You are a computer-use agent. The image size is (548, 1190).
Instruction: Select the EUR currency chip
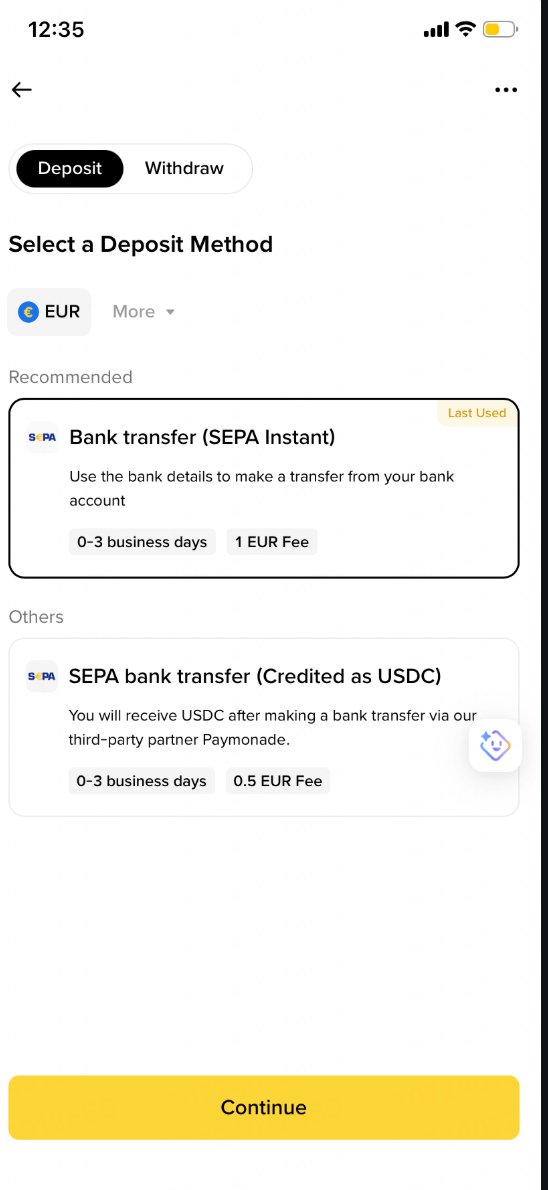(x=49, y=312)
